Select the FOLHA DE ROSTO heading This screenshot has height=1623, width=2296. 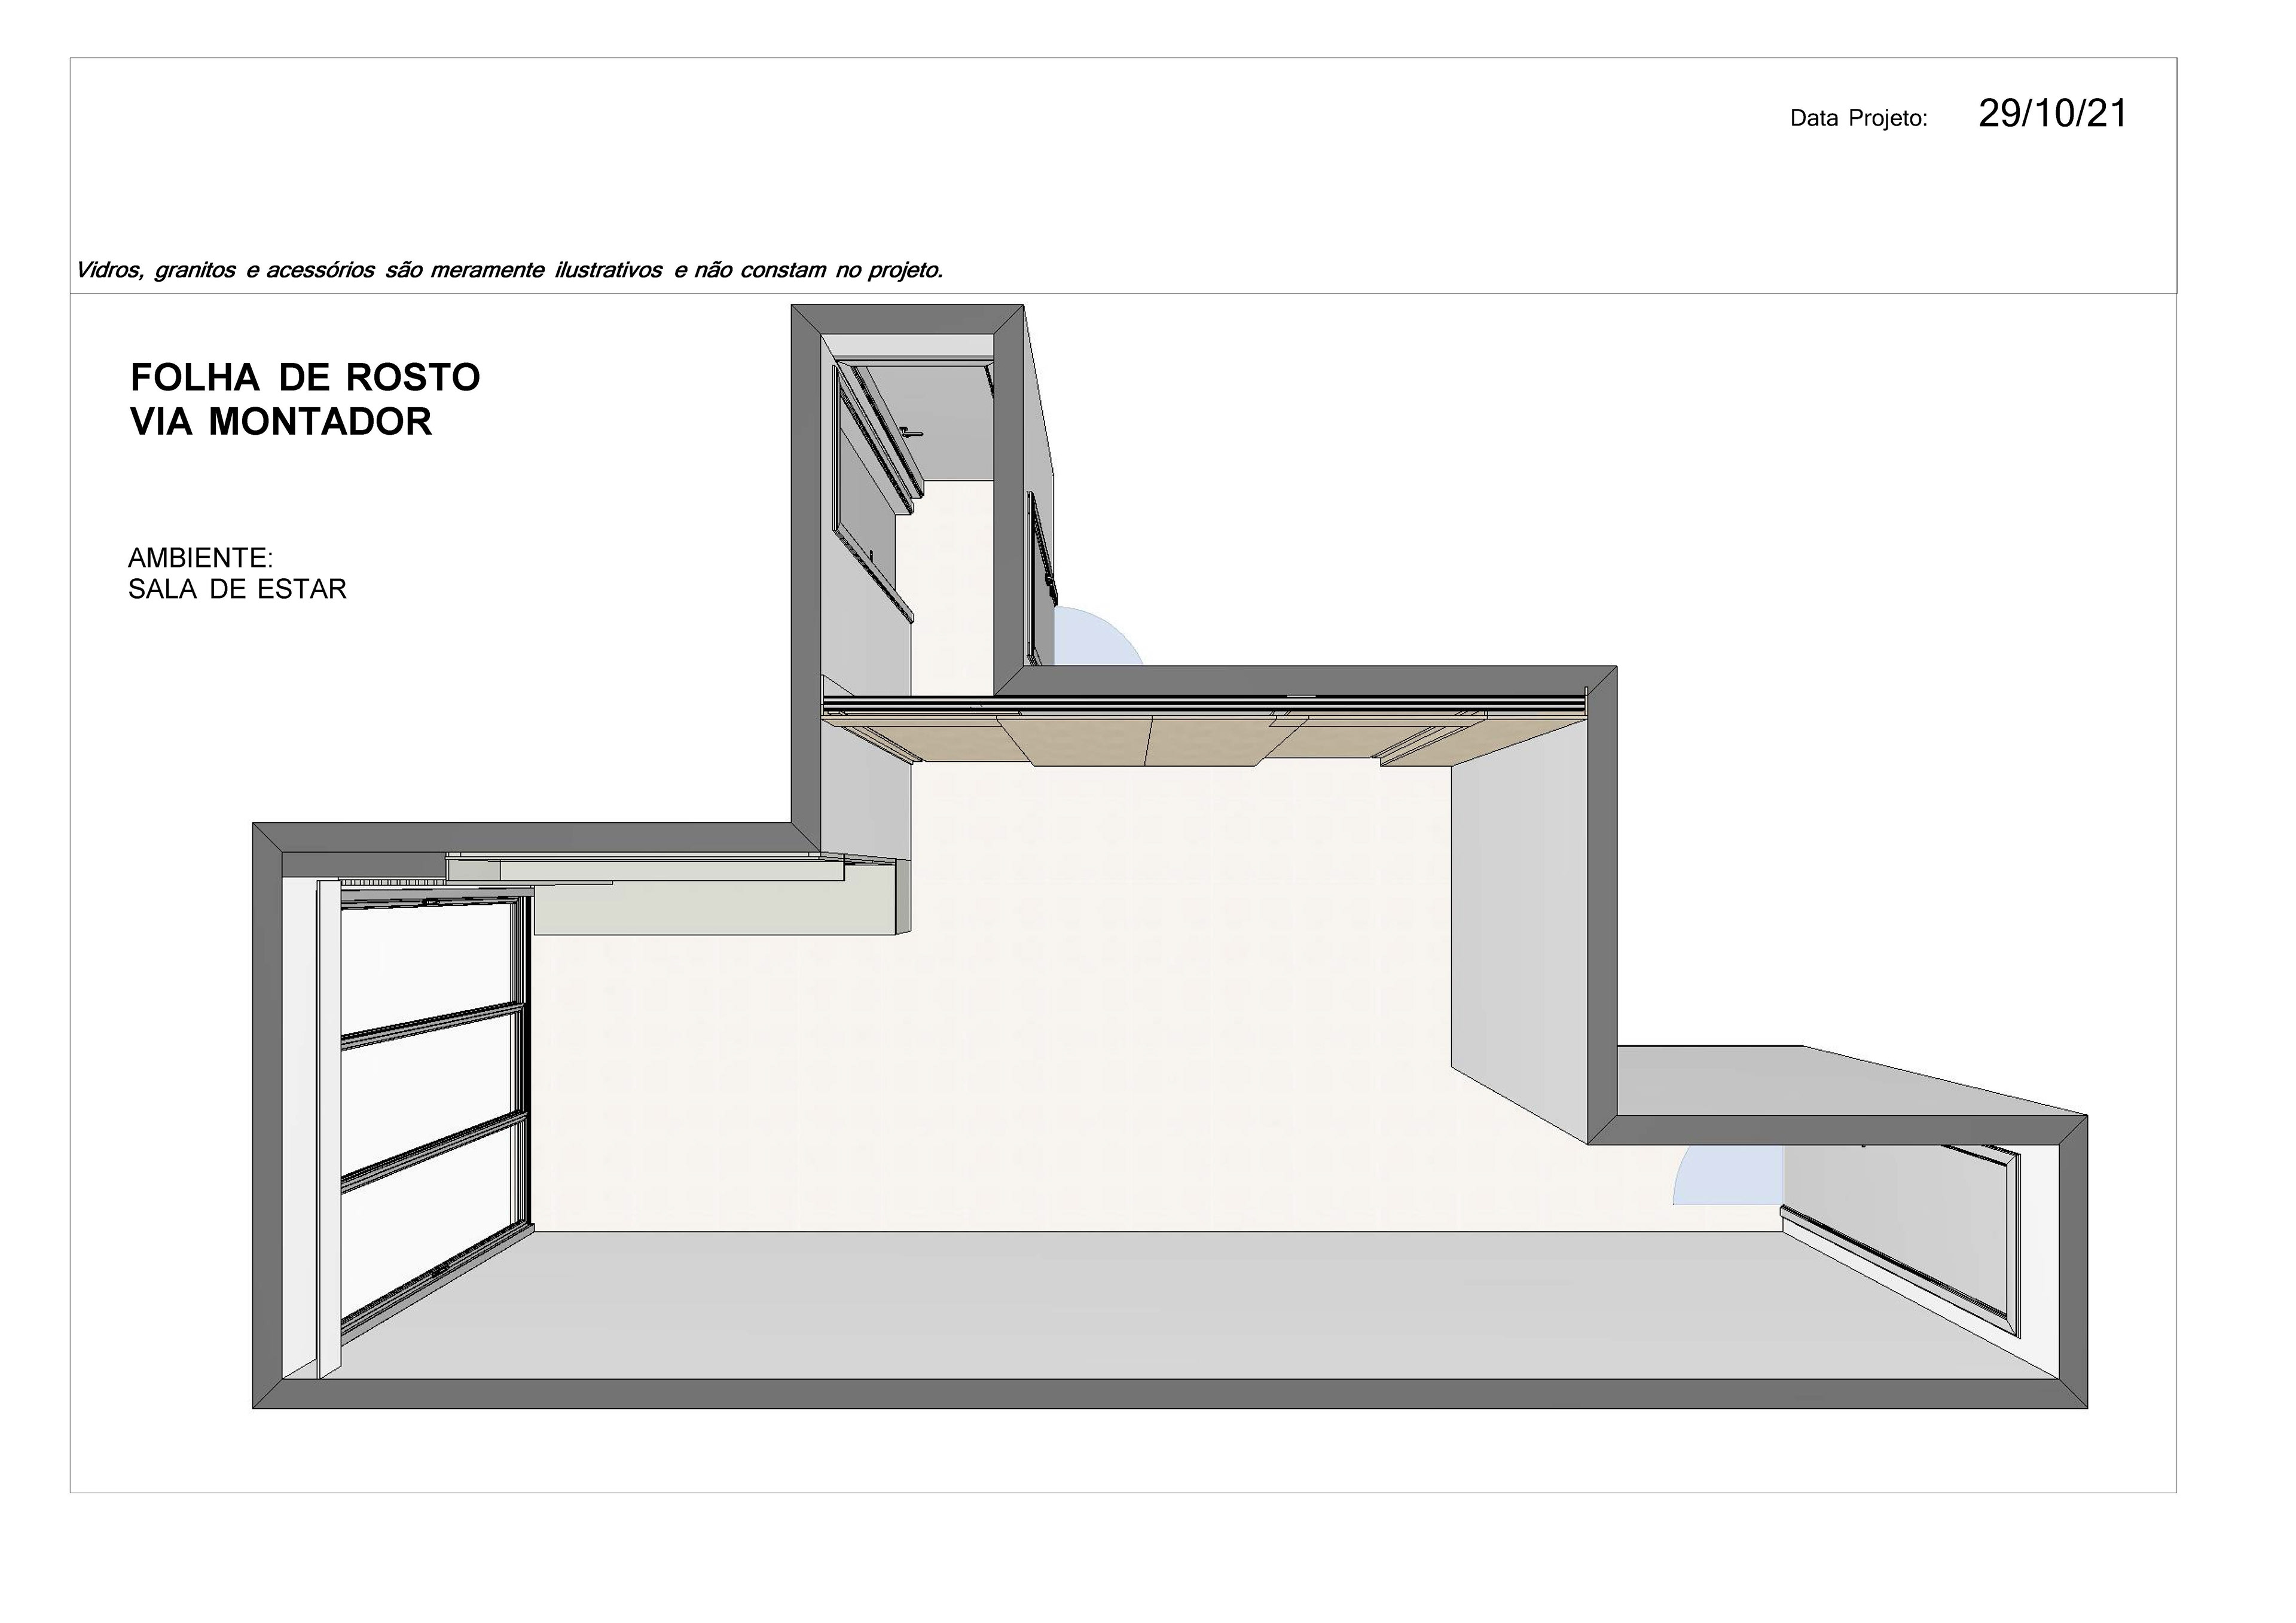tap(305, 378)
